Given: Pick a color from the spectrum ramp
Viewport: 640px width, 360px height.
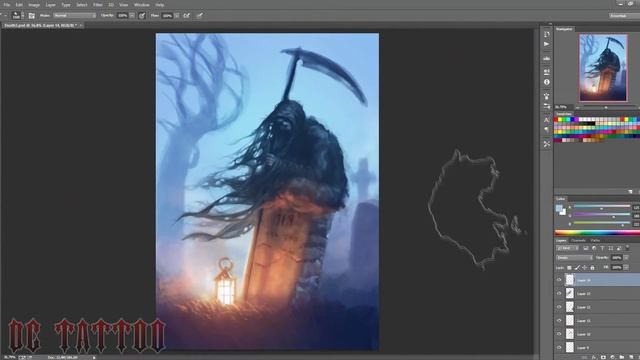Looking at the screenshot, I should coord(597,233).
